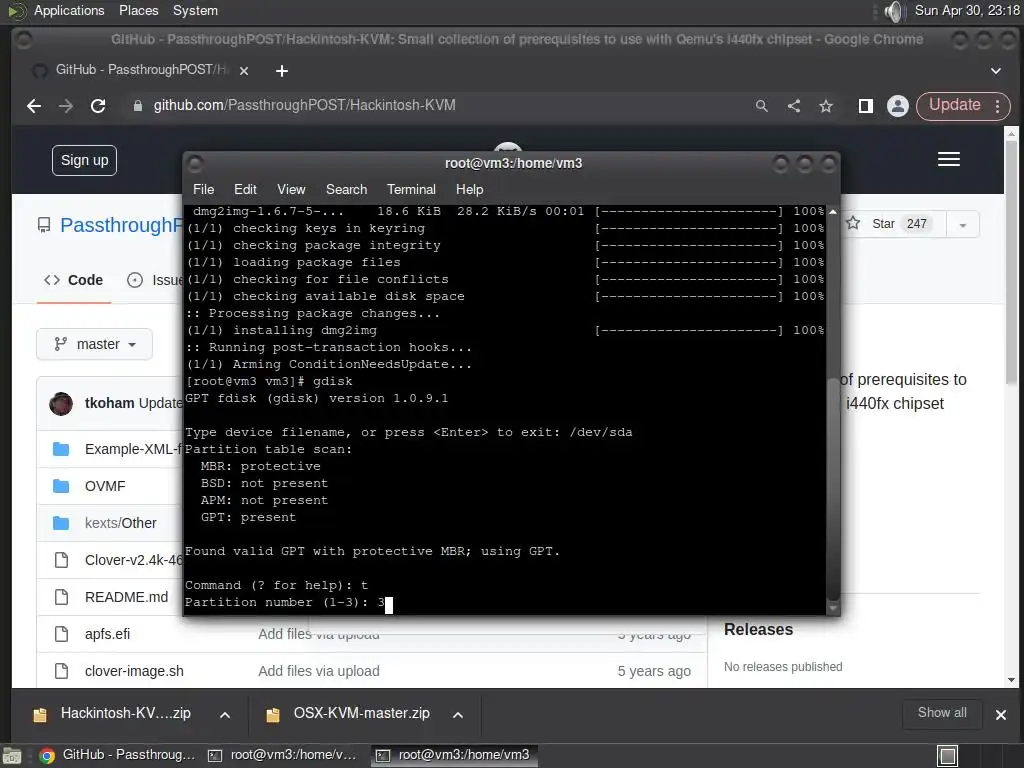Screen dimensions: 1024x768
Task: Click the volume speaker icon
Action: point(893,11)
